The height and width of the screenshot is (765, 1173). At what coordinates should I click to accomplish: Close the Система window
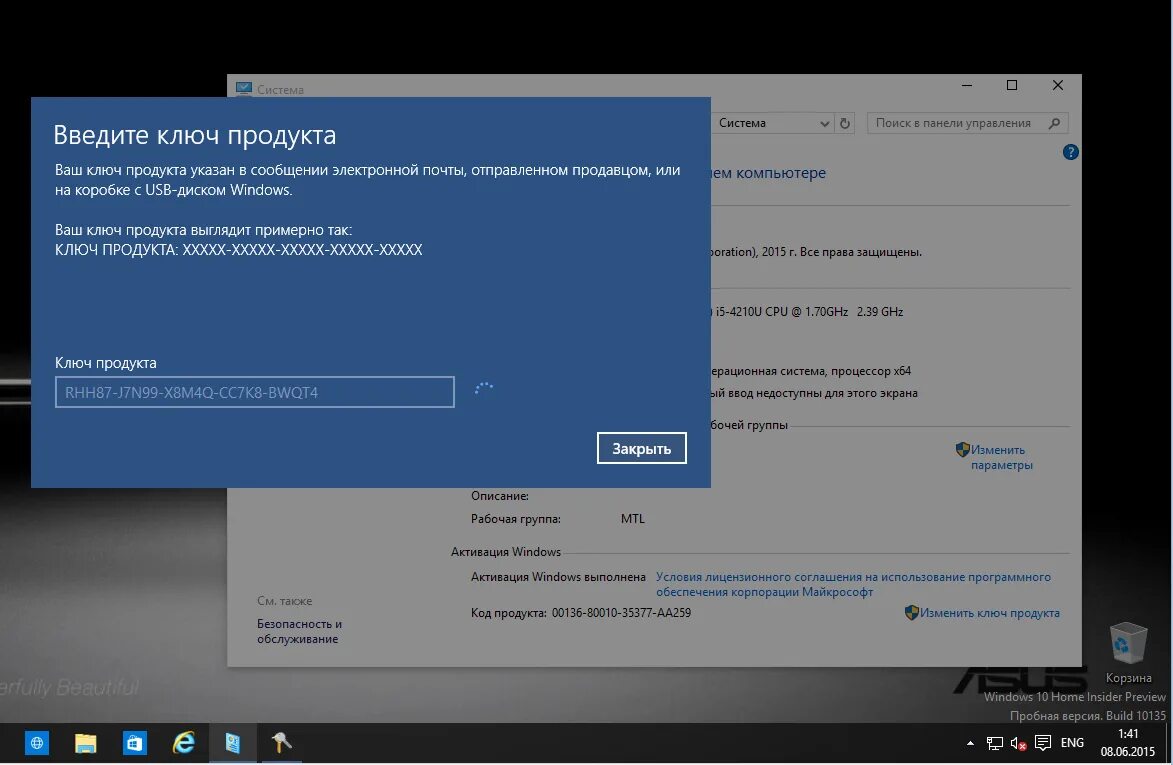pos(1057,85)
